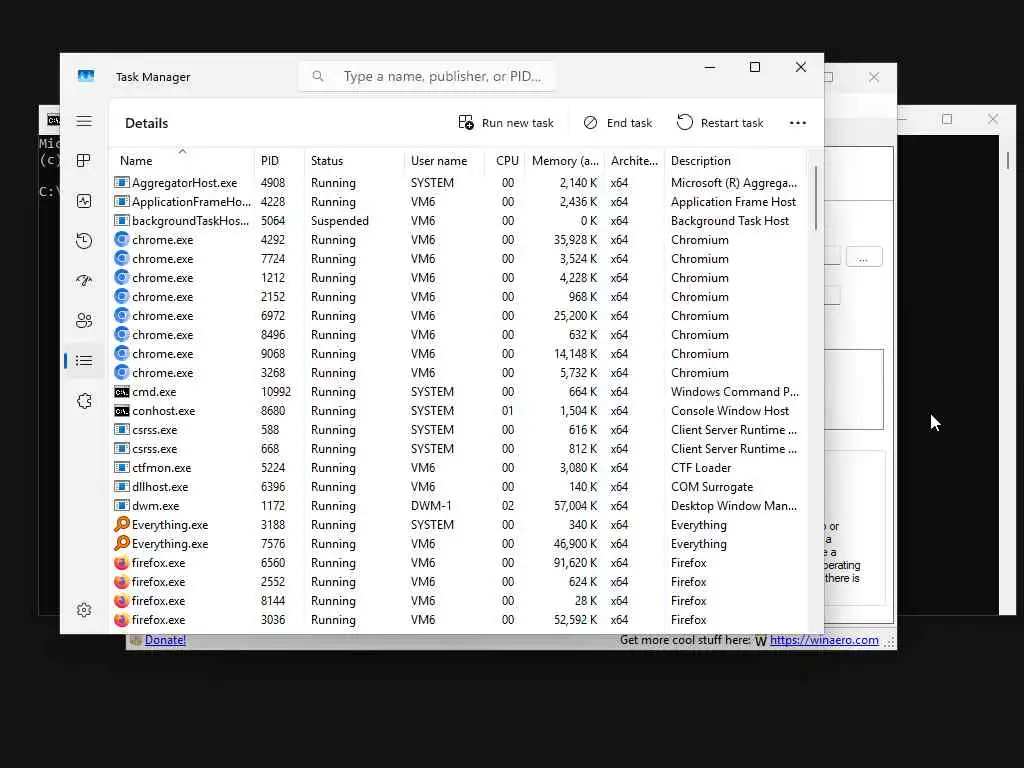Click the search magnifier icon

point(318,76)
